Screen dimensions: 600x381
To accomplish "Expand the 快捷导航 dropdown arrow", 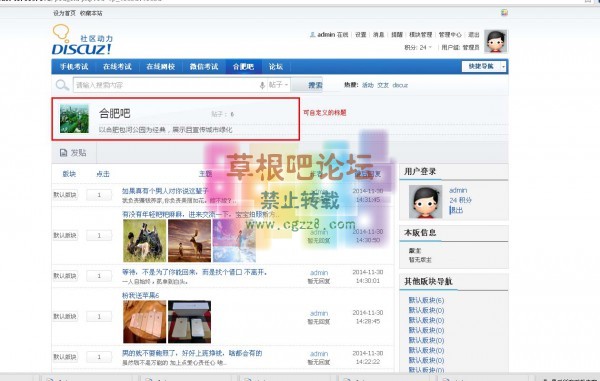I will 504,67.
